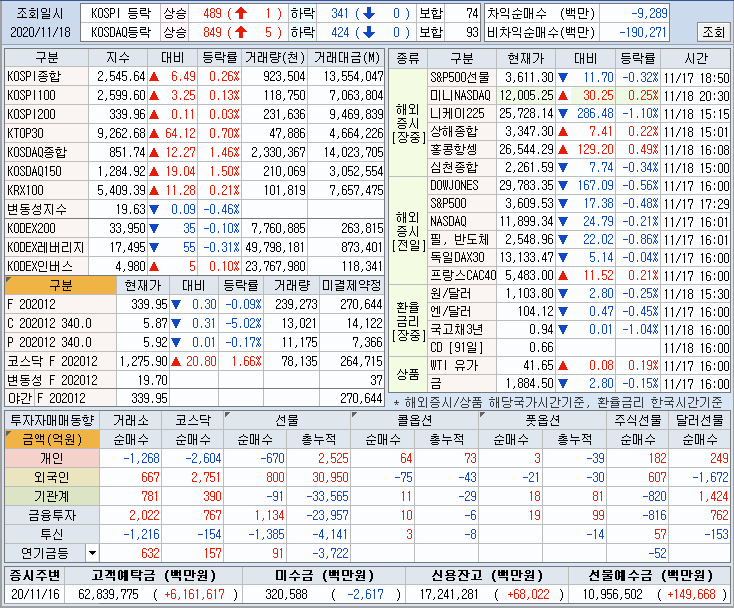Click blue down arrow in KOSPI 등락 하락

pos(369,14)
